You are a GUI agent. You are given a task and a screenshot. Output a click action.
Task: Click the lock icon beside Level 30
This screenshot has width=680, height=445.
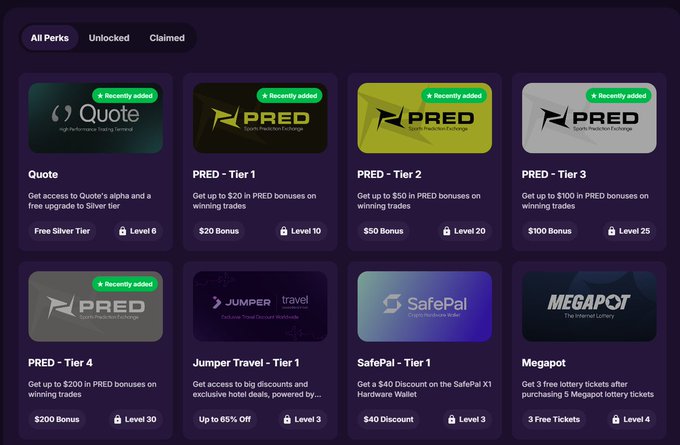(118, 419)
